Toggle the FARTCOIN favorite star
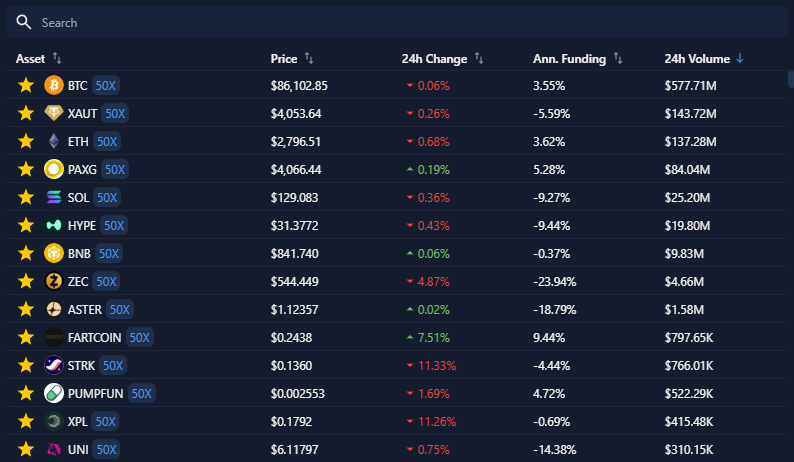794x462 pixels. (26, 337)
